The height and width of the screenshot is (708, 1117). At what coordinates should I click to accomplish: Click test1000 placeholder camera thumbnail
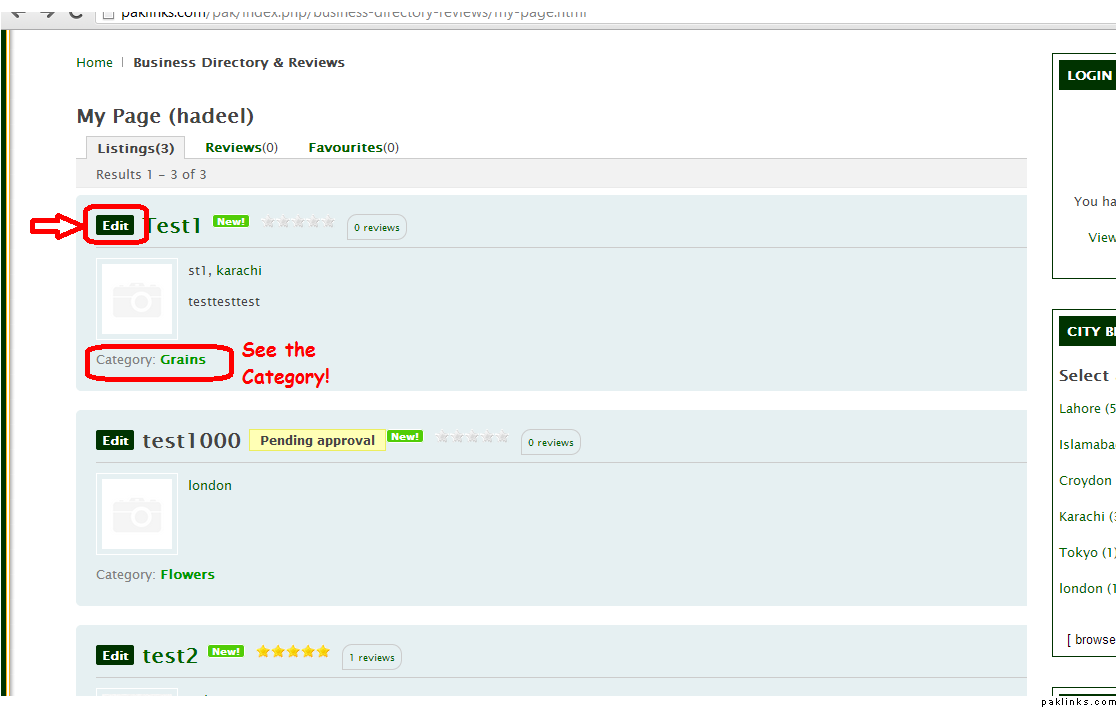137,514
